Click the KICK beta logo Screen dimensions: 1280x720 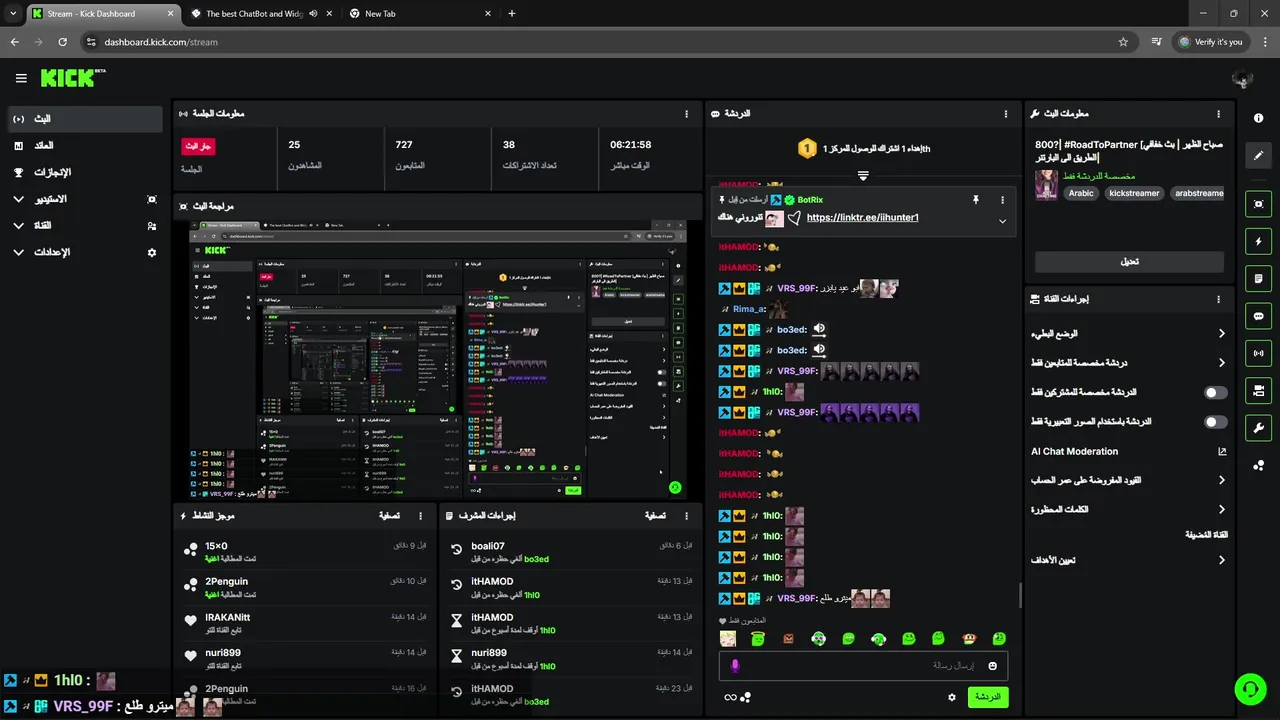point(73,78)
